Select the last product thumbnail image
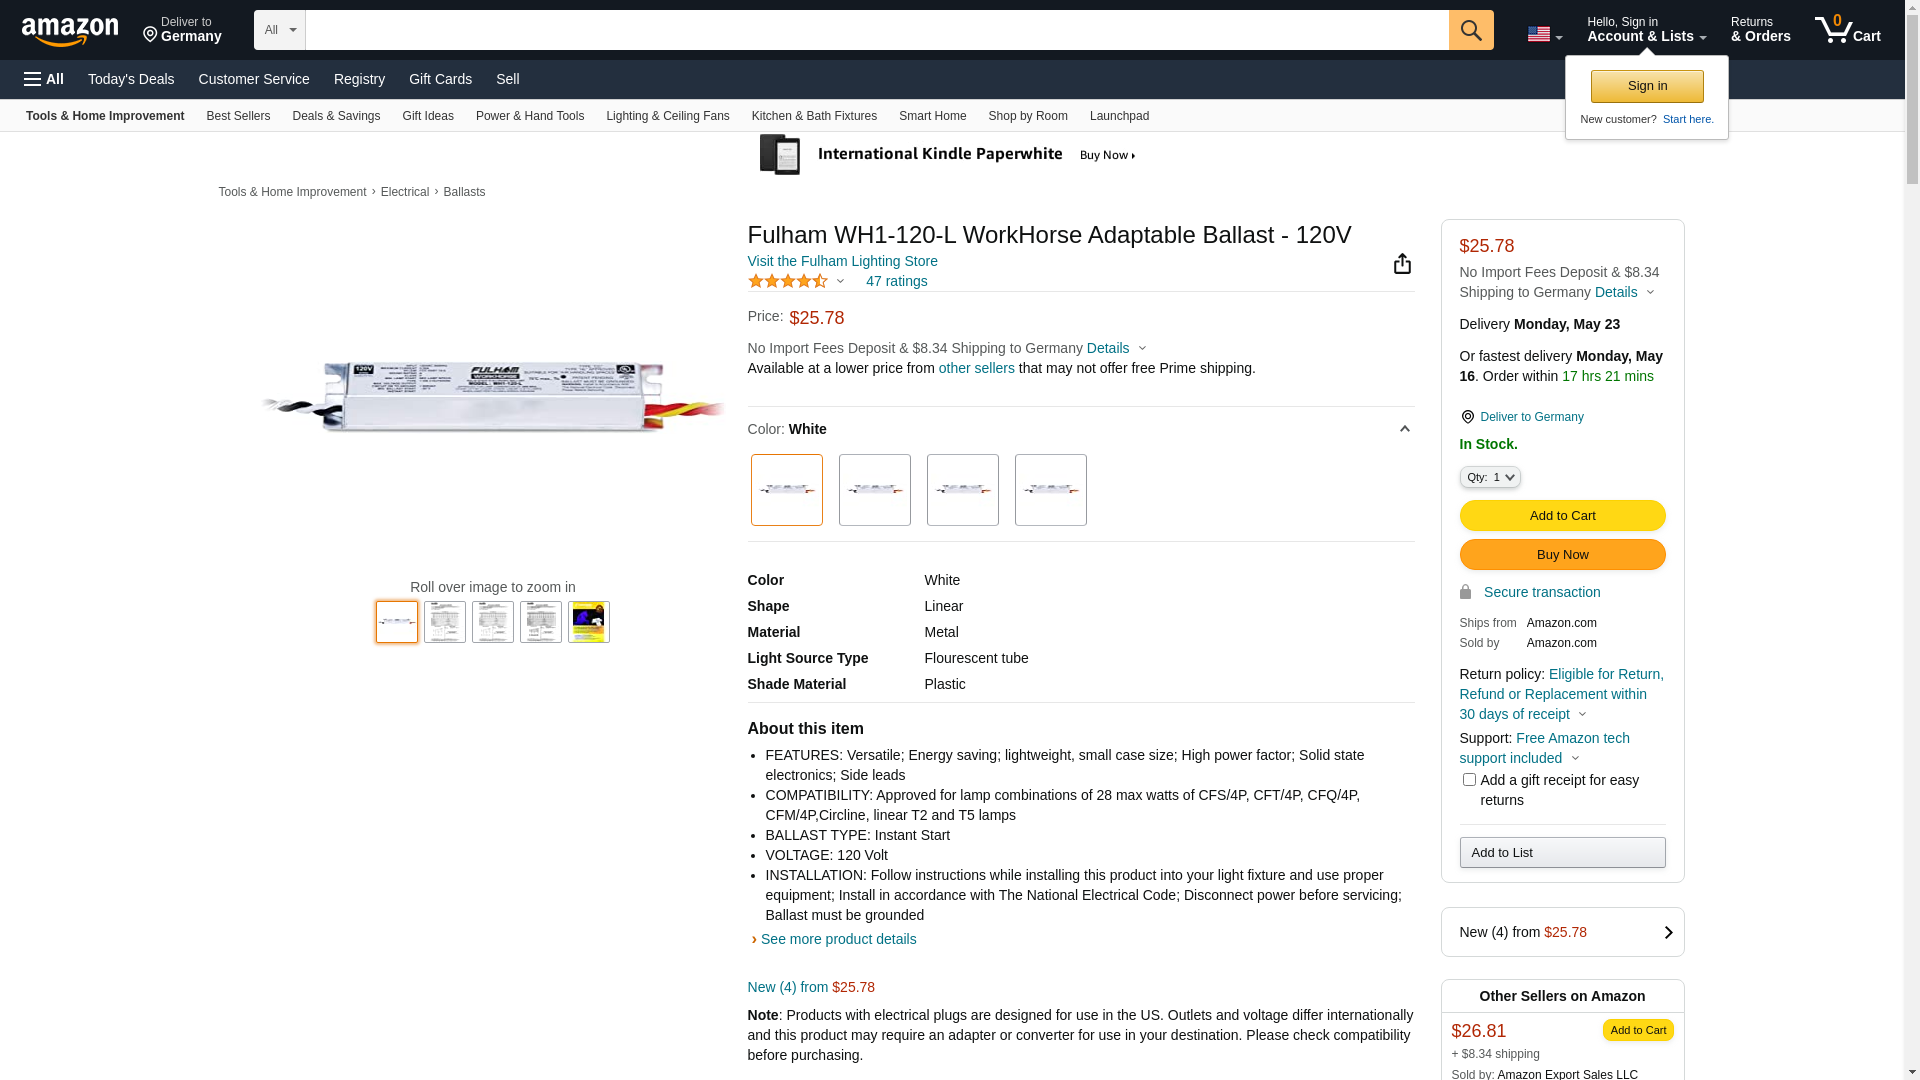 click(x=588, y=622)
